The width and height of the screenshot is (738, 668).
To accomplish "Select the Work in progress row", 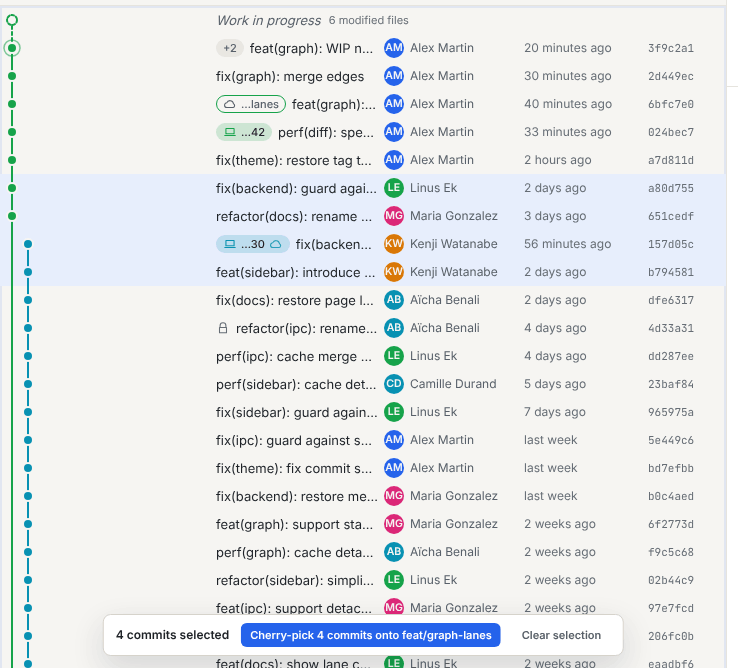I will 362,20.
